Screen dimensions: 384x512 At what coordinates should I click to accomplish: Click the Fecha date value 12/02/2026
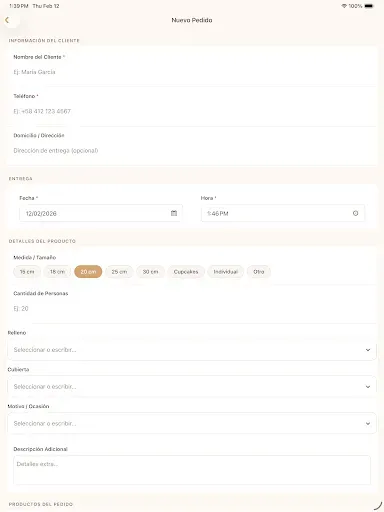(41, 213)
